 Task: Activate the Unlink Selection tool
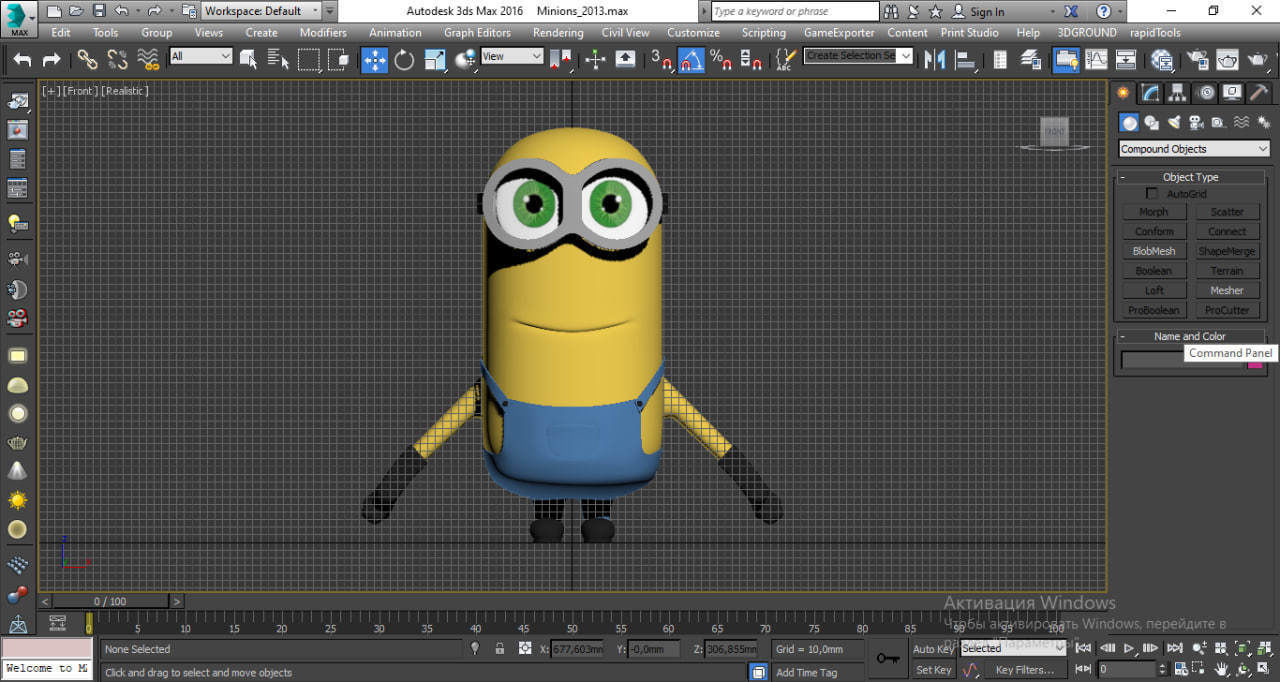[118, 60]
